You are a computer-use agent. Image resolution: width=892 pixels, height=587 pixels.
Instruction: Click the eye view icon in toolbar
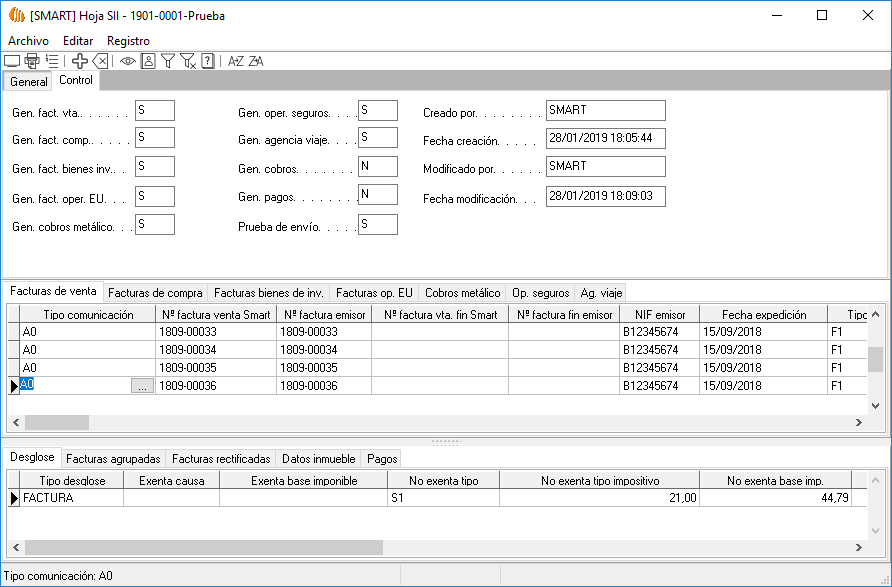point(128,61)
